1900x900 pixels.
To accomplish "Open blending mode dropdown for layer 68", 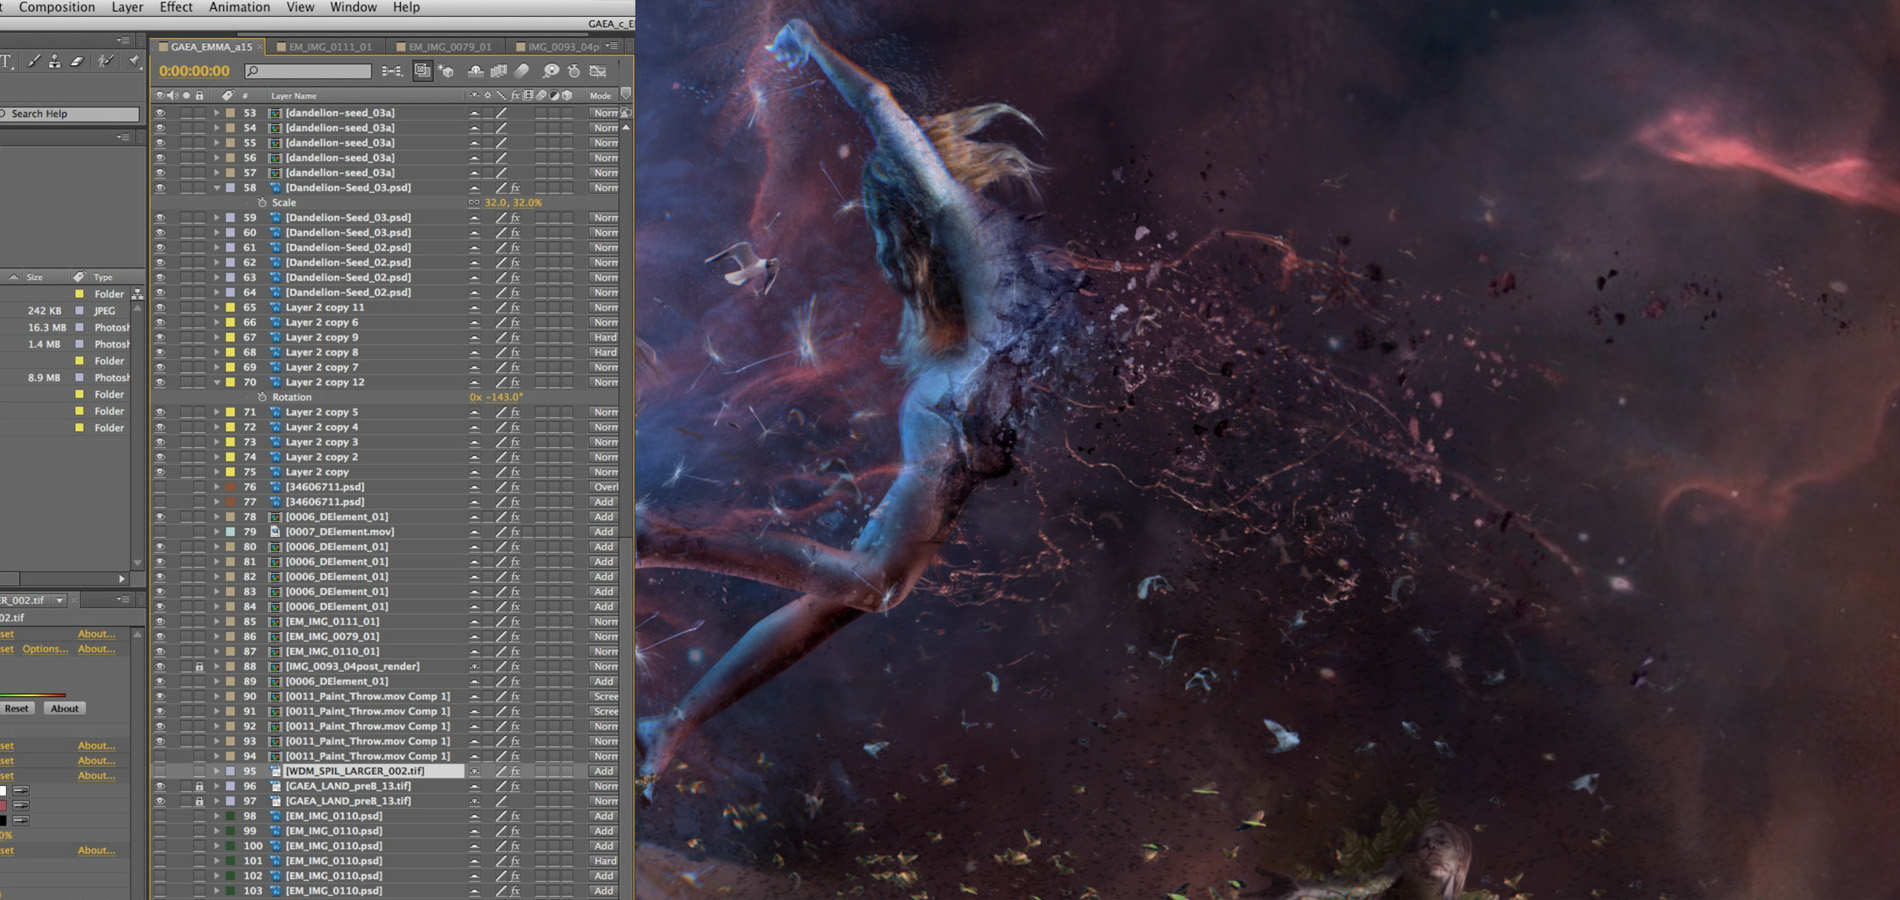I will tap(604, 353).
